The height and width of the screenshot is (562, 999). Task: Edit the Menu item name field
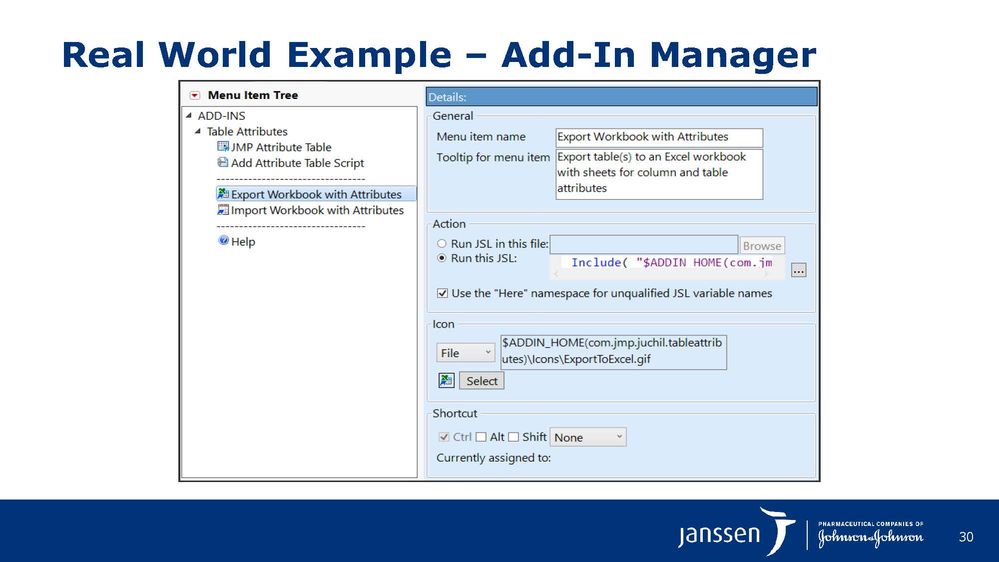[659, 137]
